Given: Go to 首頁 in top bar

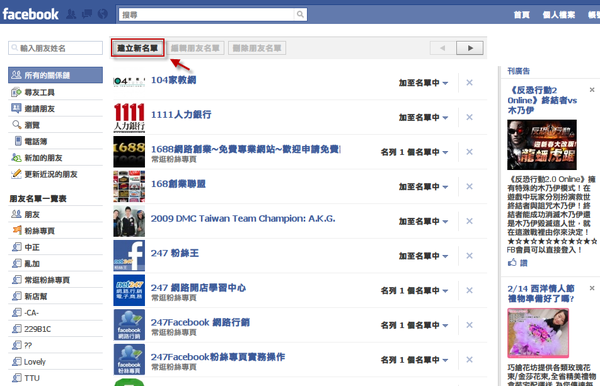Looking at the screenshot, I should point(522,15).
